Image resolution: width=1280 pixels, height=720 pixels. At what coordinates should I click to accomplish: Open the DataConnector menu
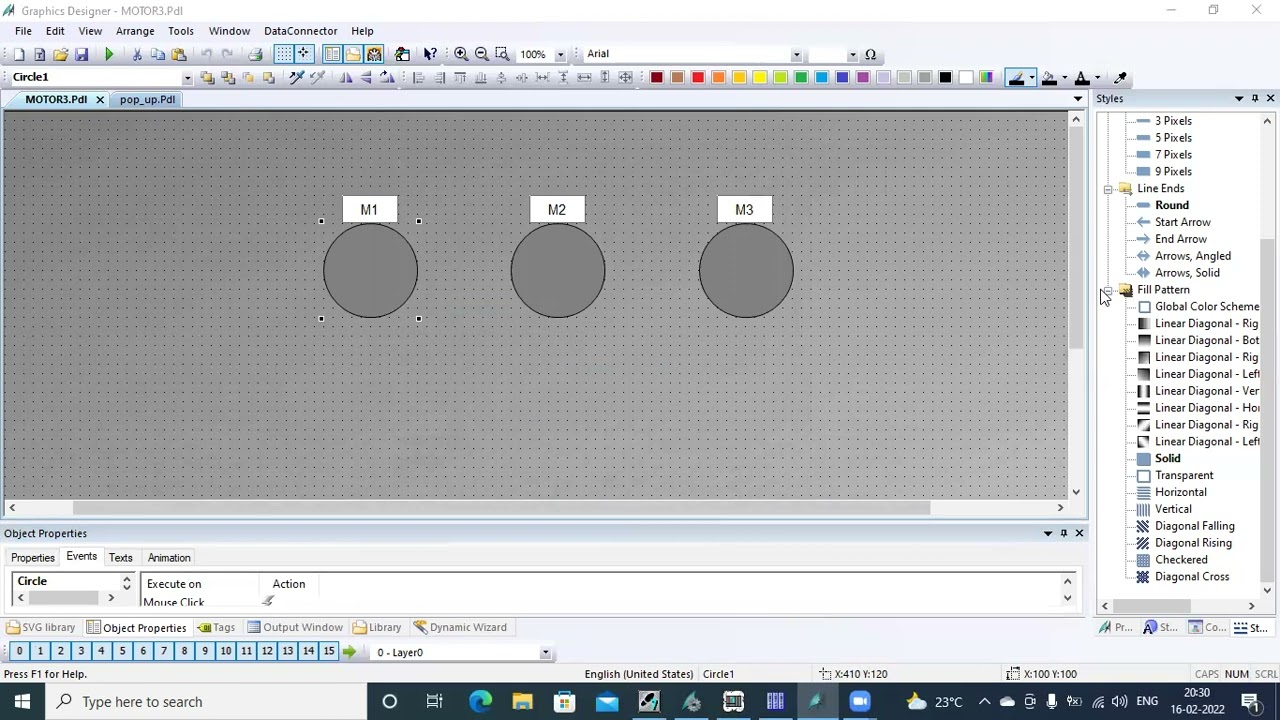[x=300, y=31]
